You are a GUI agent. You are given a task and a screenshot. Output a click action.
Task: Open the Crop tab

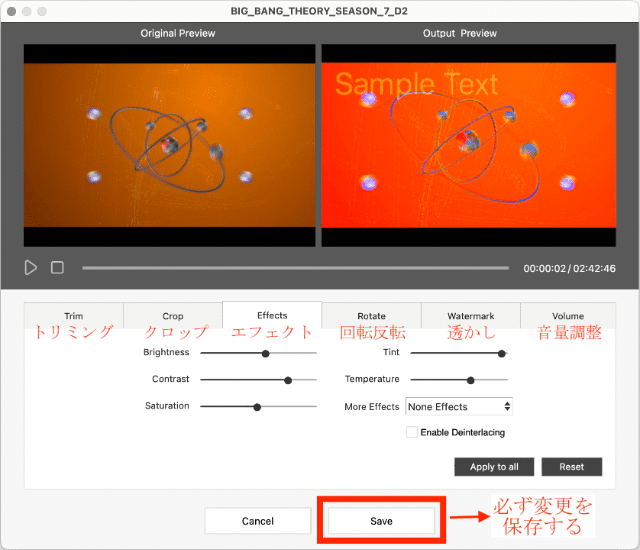pyautogui.click(x=173, y=316)
